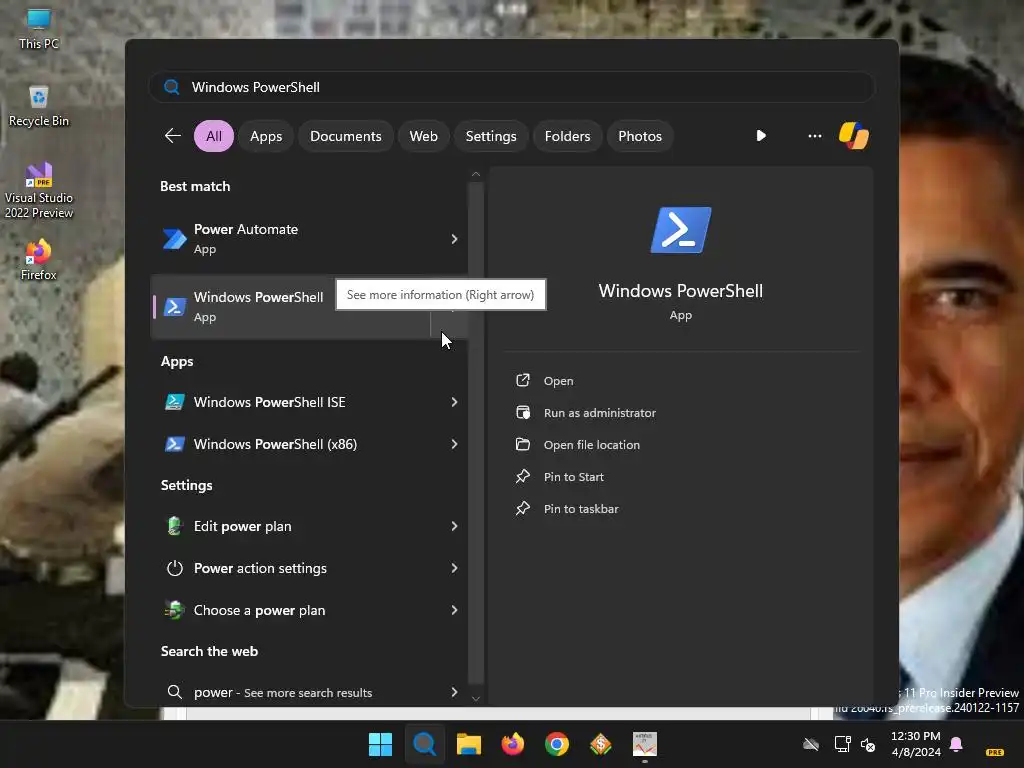Open Copilot from the colorful icon

(x=854, y=136)
